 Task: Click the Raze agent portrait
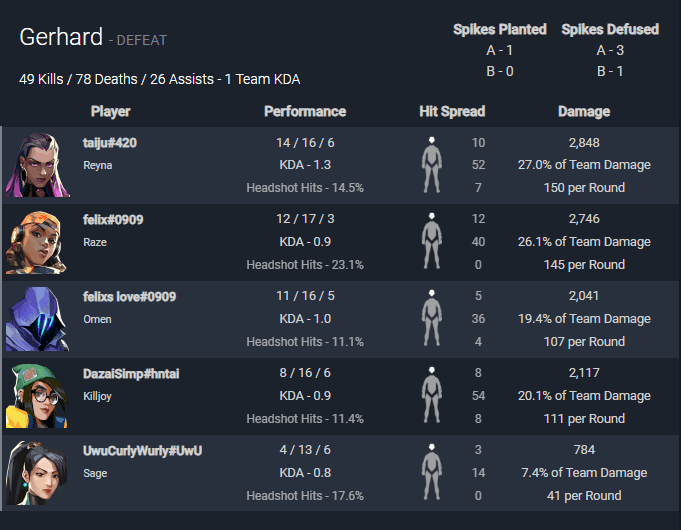pos(37,242)
